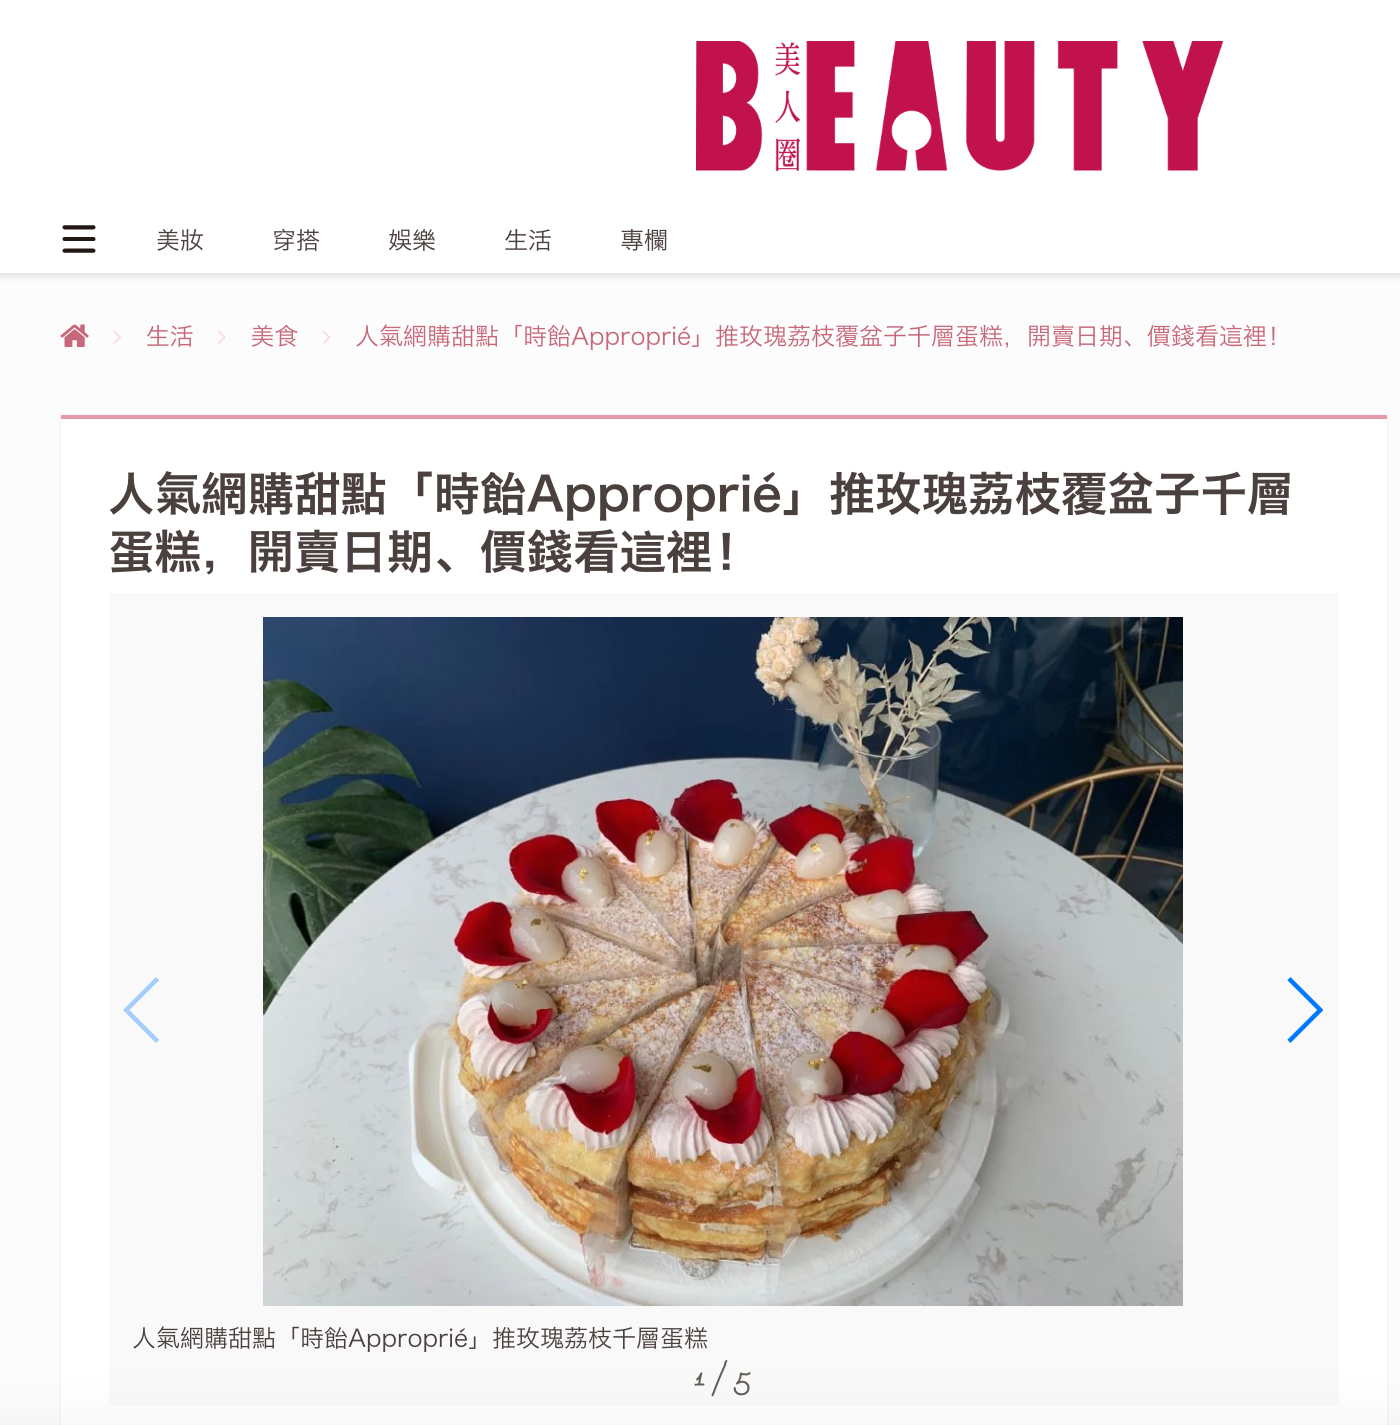Open the hamburger menu icon
1400x1425 pixels.
click(x=79, y=239)
